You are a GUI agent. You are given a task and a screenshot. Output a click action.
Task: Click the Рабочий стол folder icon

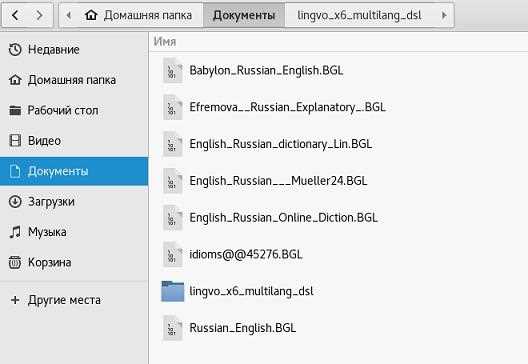pyautogui.click(x=15, y=110)
